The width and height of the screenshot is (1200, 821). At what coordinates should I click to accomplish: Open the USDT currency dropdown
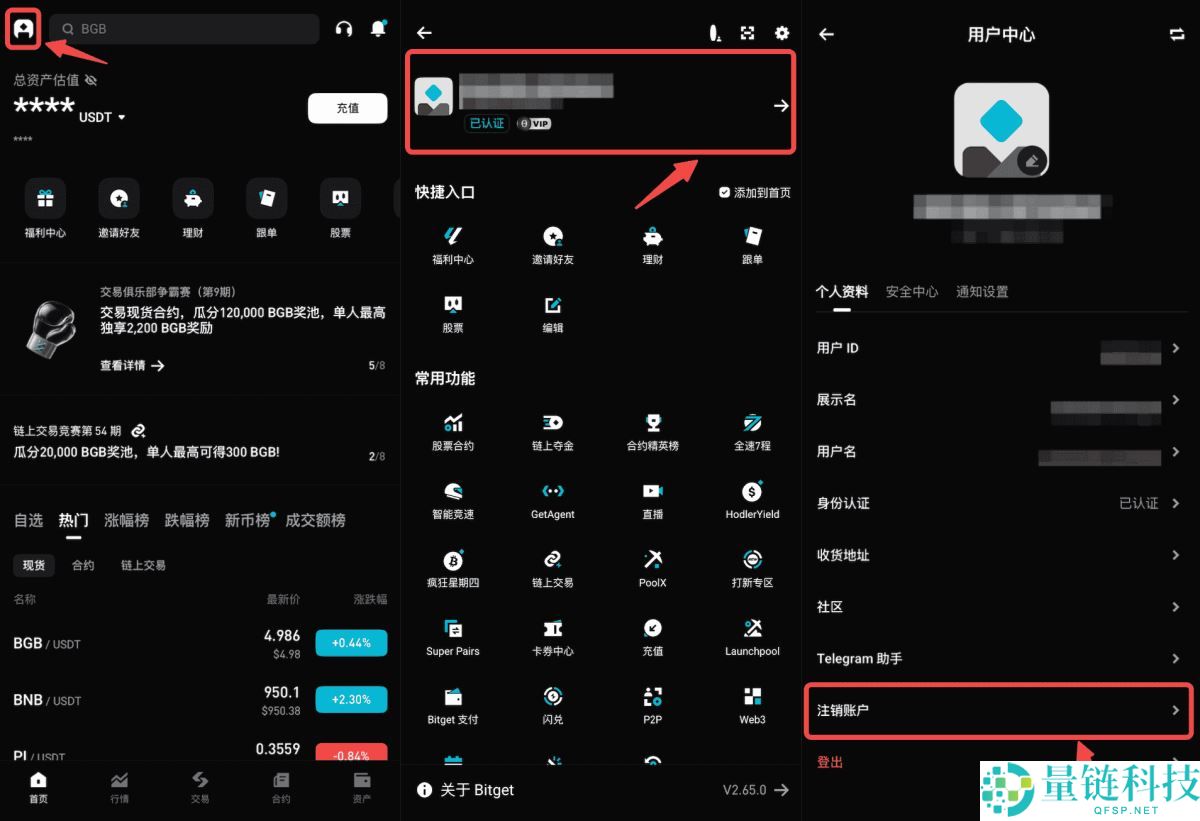112,115
